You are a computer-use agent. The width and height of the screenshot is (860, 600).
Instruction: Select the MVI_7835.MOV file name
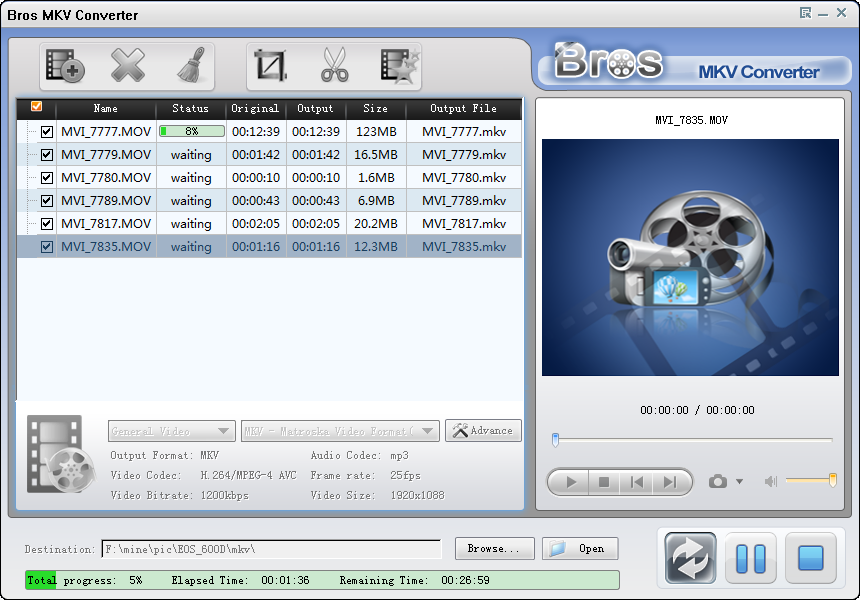[106, 247]
